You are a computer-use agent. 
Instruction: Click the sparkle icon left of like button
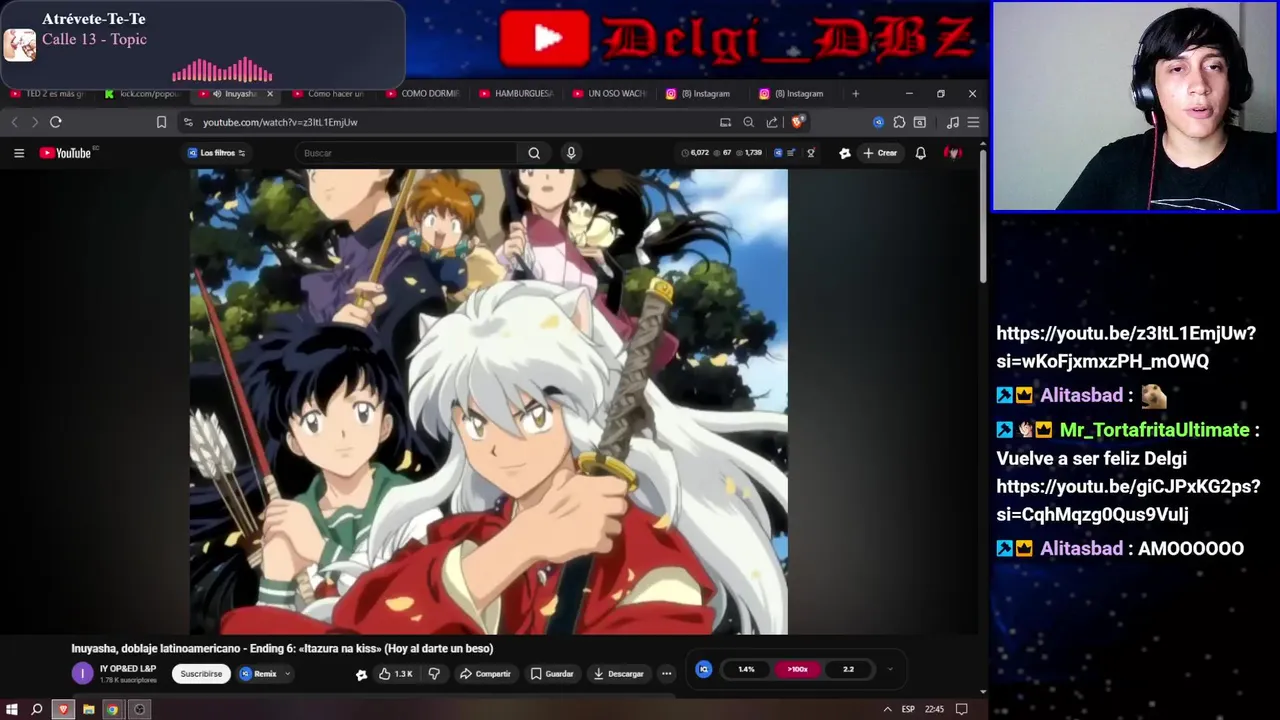click(361, 675)
